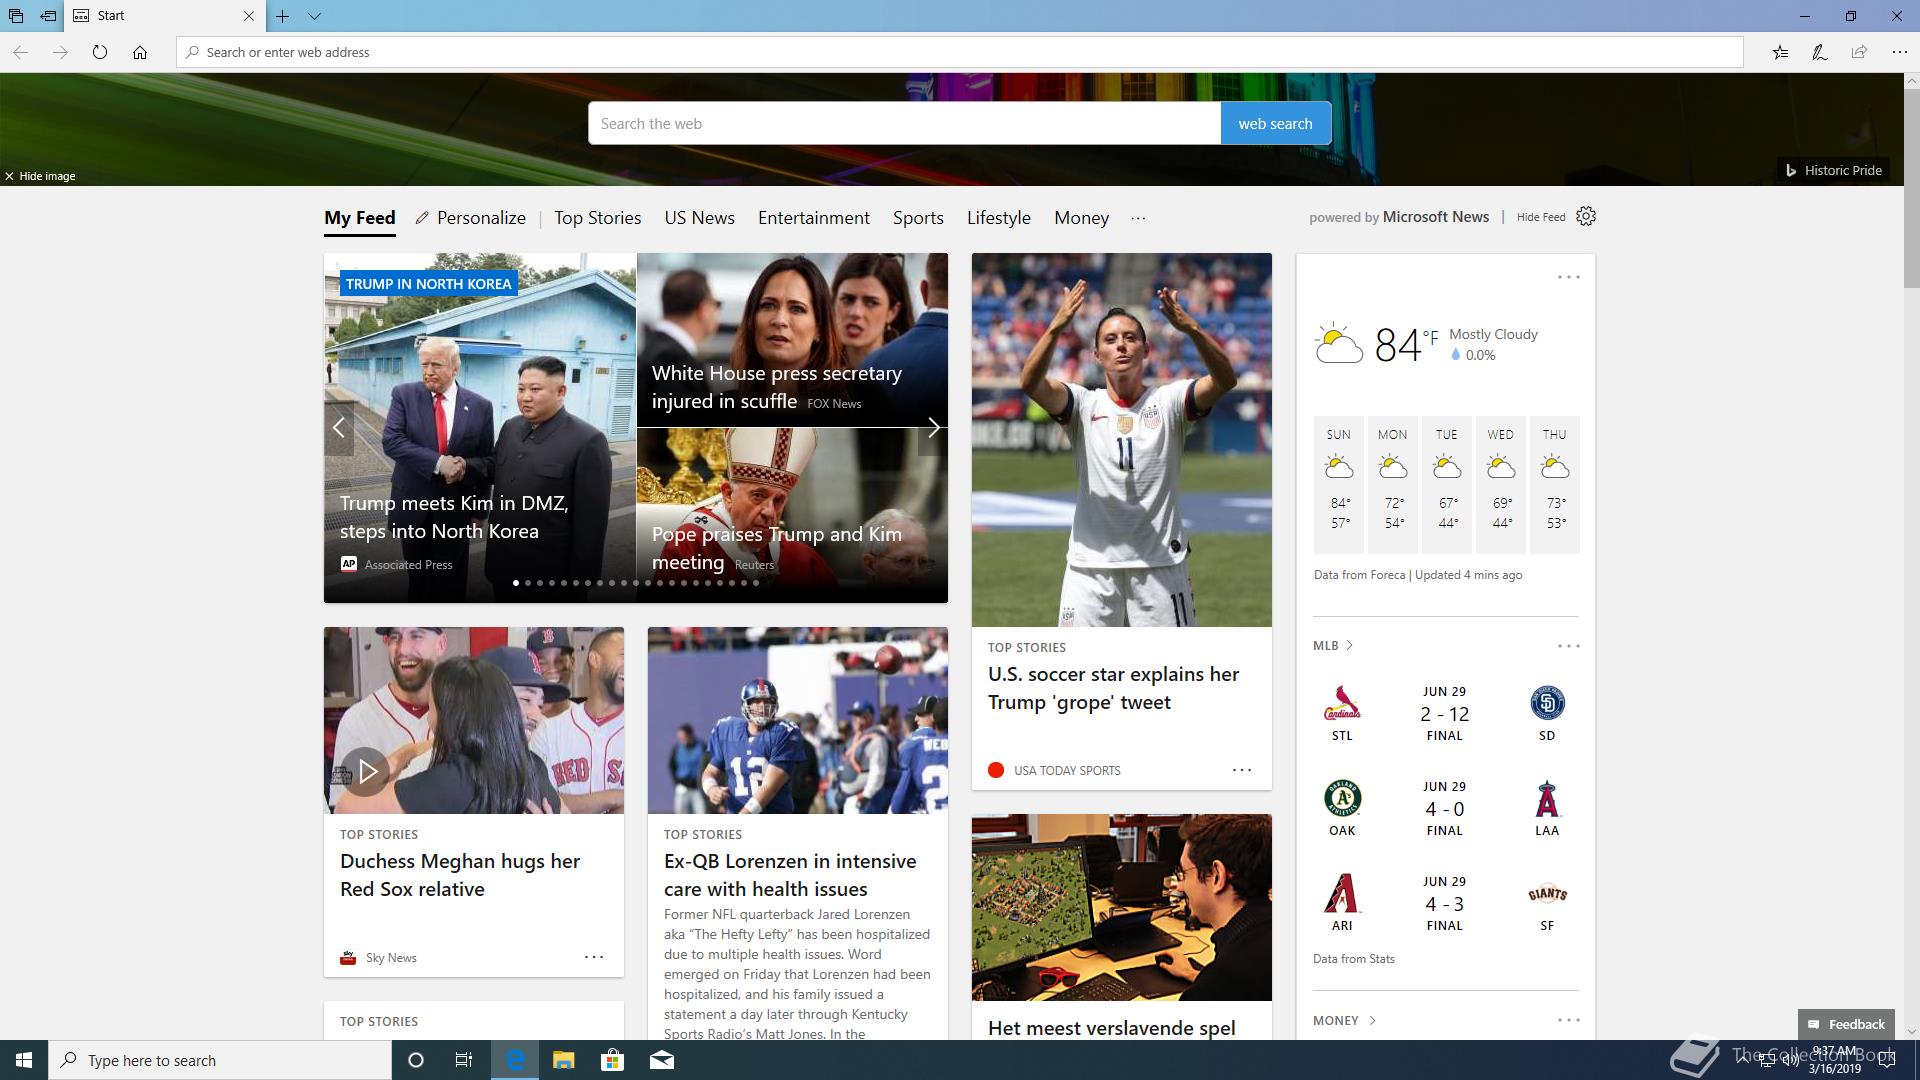Select the My Feed tab

coord(360,218)
